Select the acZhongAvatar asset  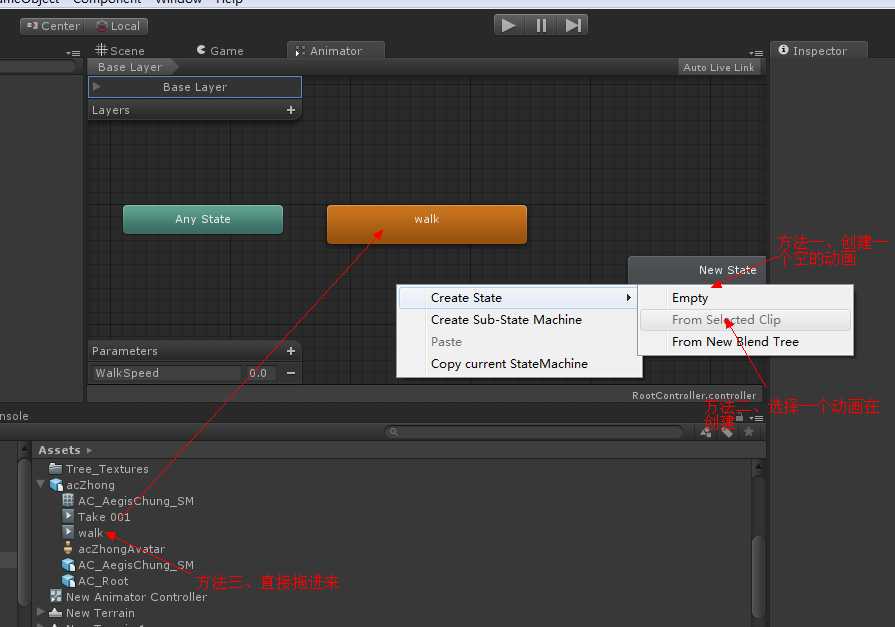point(114,549)
